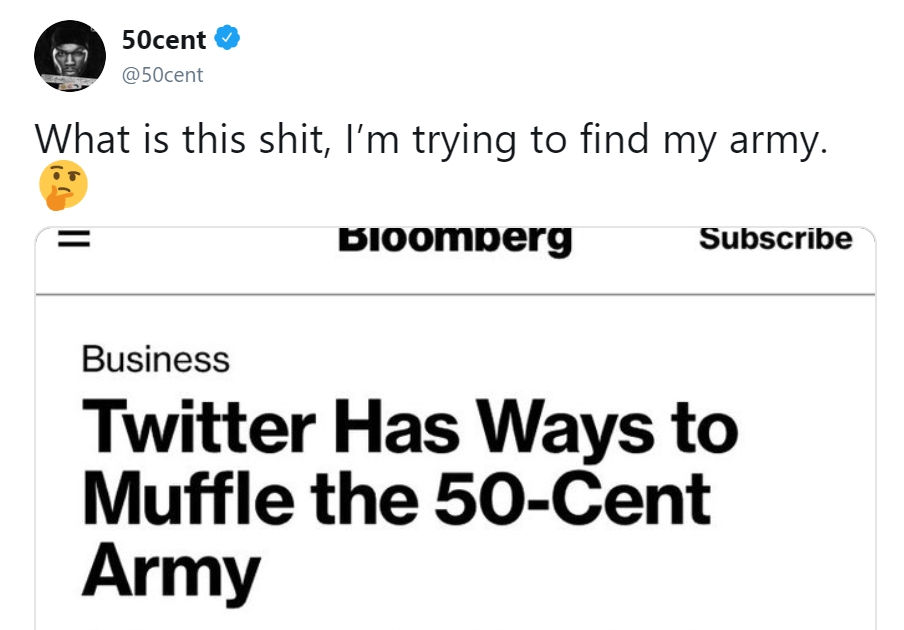Open the @50cent handle link
904x630 pixels.
click(x=161, y=75)
